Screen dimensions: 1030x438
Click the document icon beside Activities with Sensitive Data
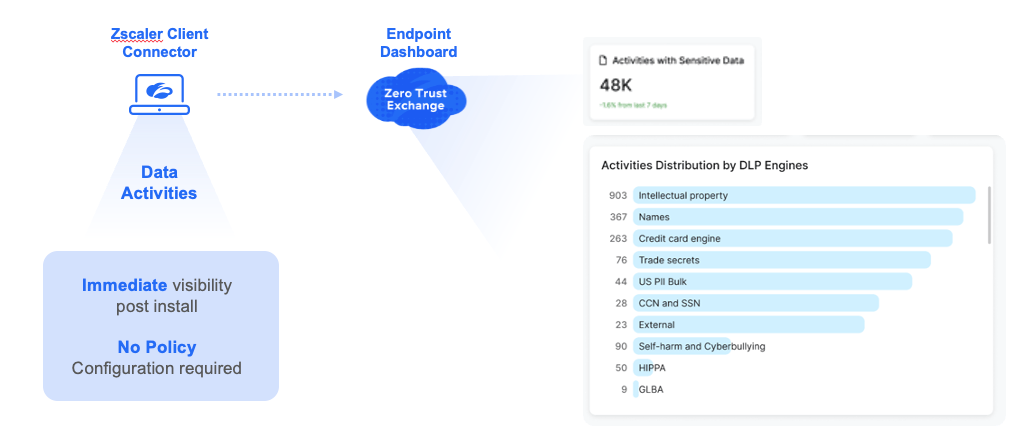pyautogui.click(x=603, y=61)
